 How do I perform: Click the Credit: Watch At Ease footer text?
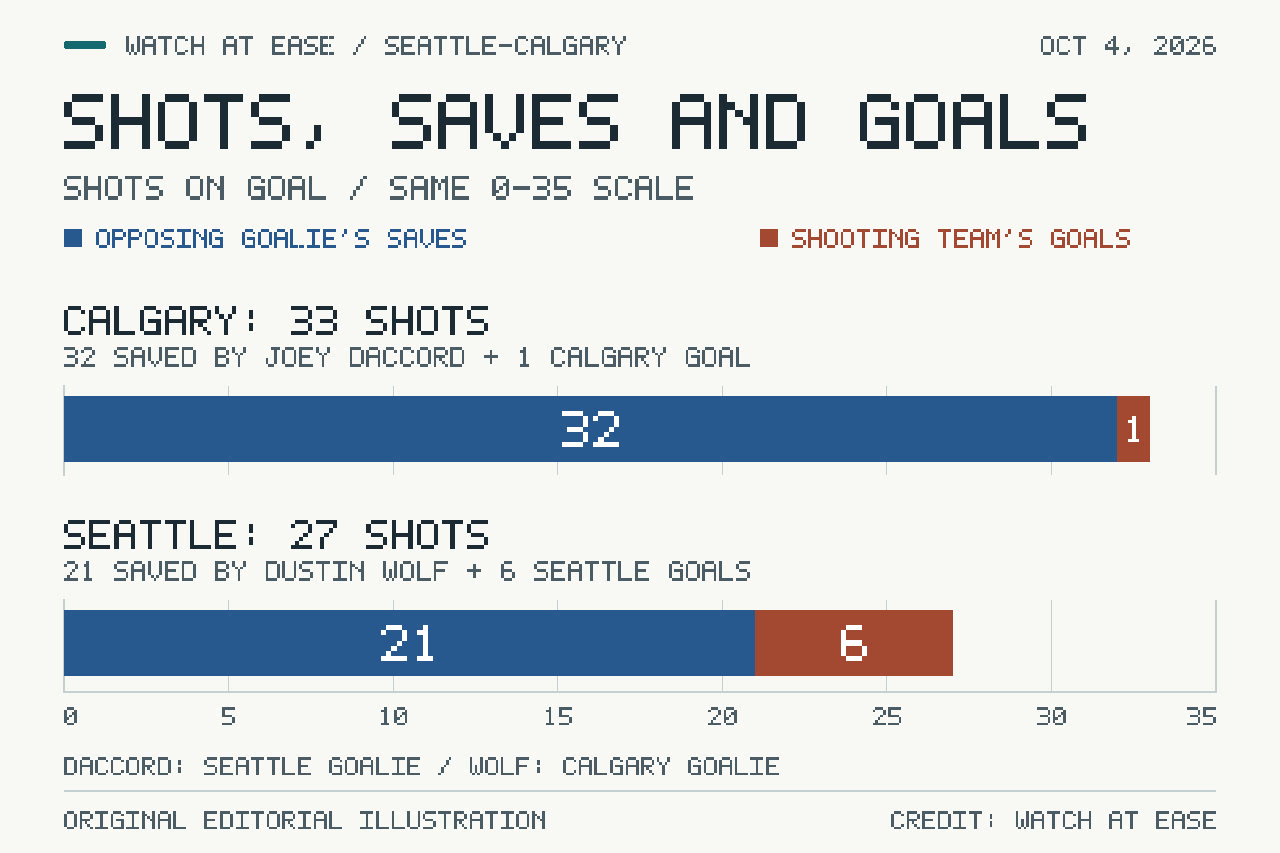tap(1053, 821)
